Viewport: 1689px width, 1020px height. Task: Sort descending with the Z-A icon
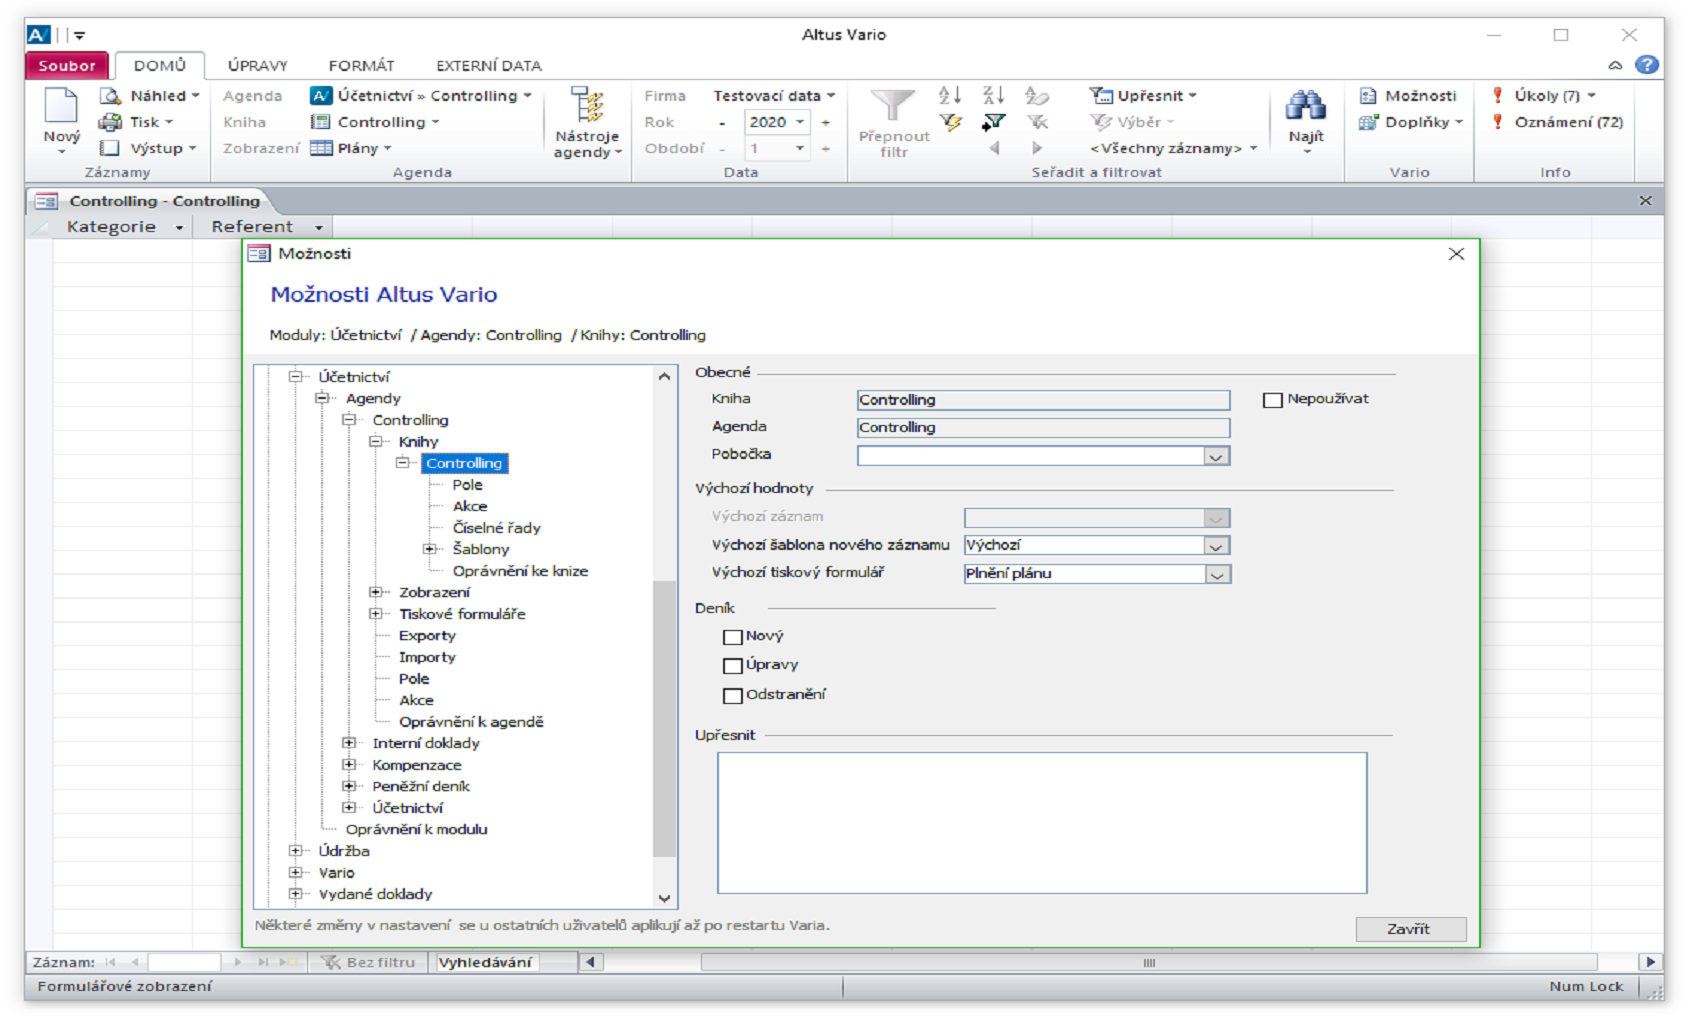tap(993, 96)
